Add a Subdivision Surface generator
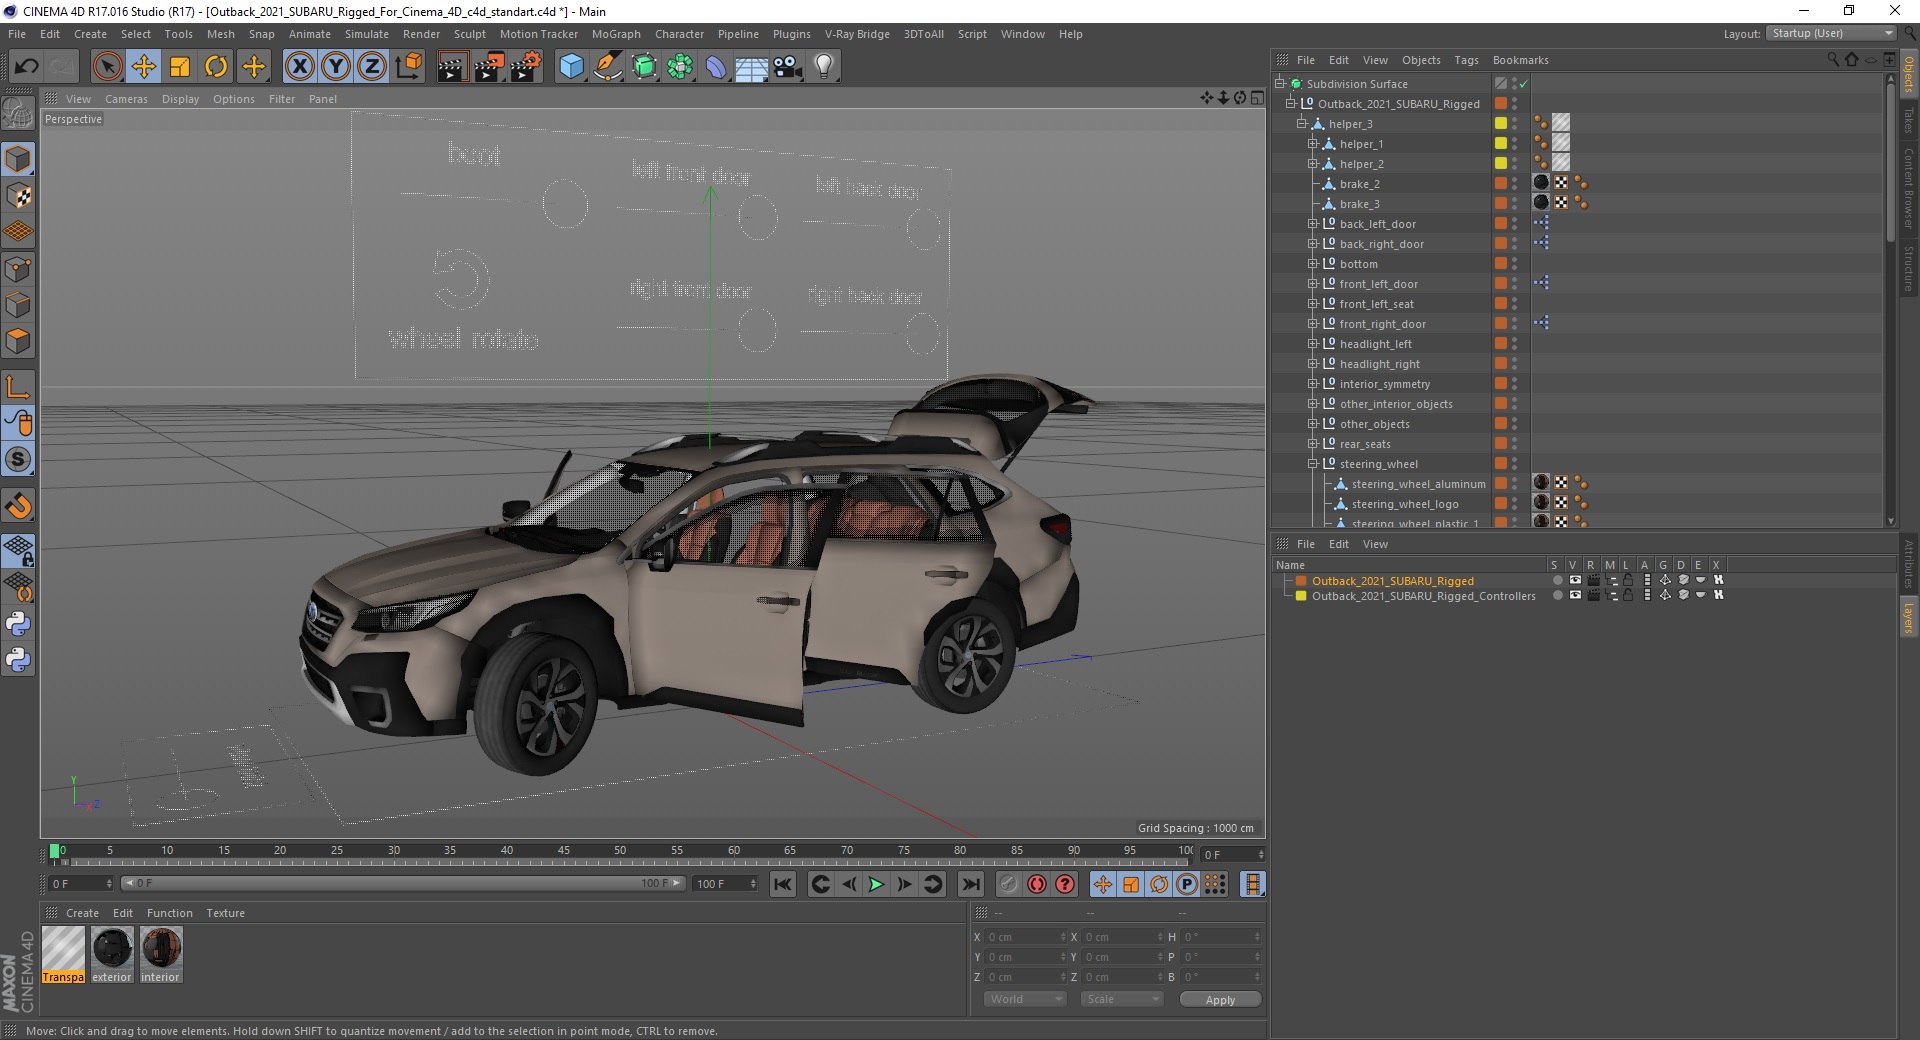 (644, 67)
